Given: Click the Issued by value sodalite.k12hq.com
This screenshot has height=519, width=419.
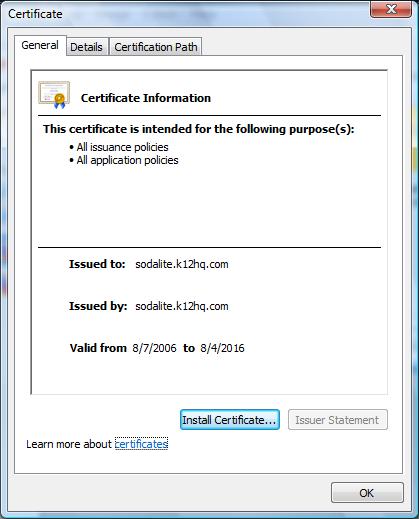Looking at the screenshot, I should pos(182,306).
